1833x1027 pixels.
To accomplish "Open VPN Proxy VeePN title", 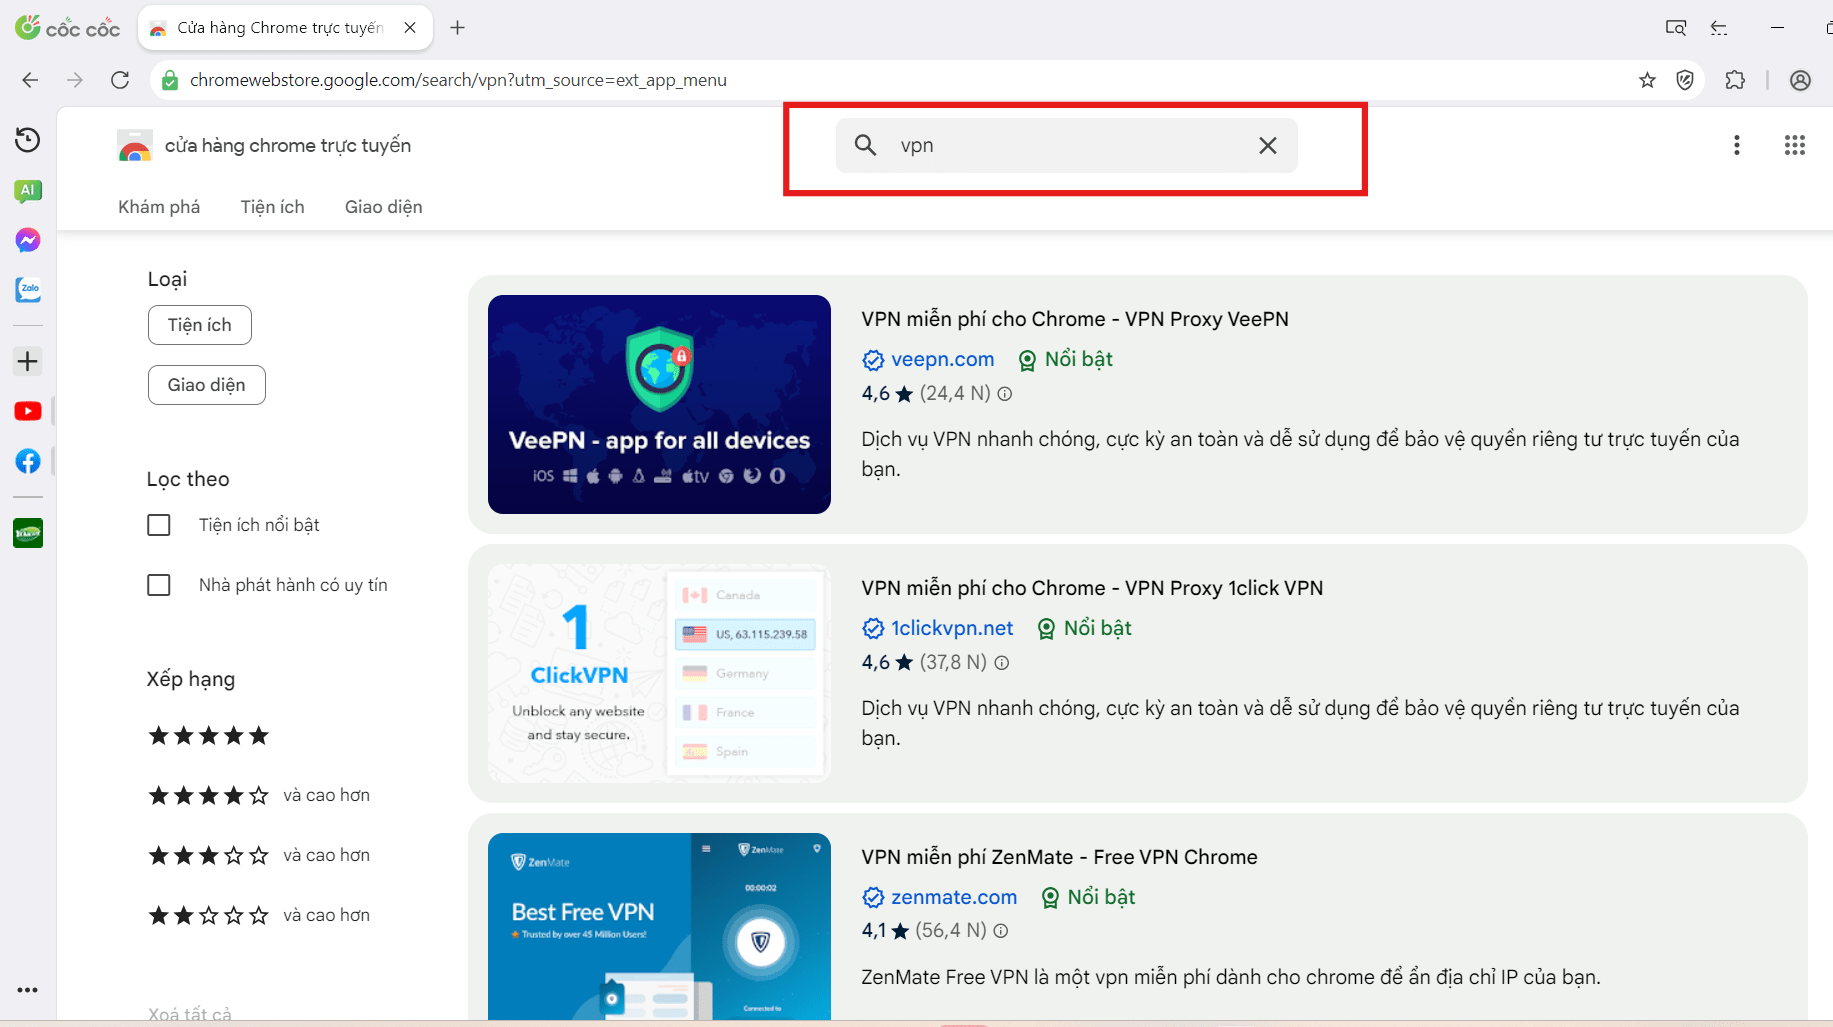I will (x=1075, y=319).
